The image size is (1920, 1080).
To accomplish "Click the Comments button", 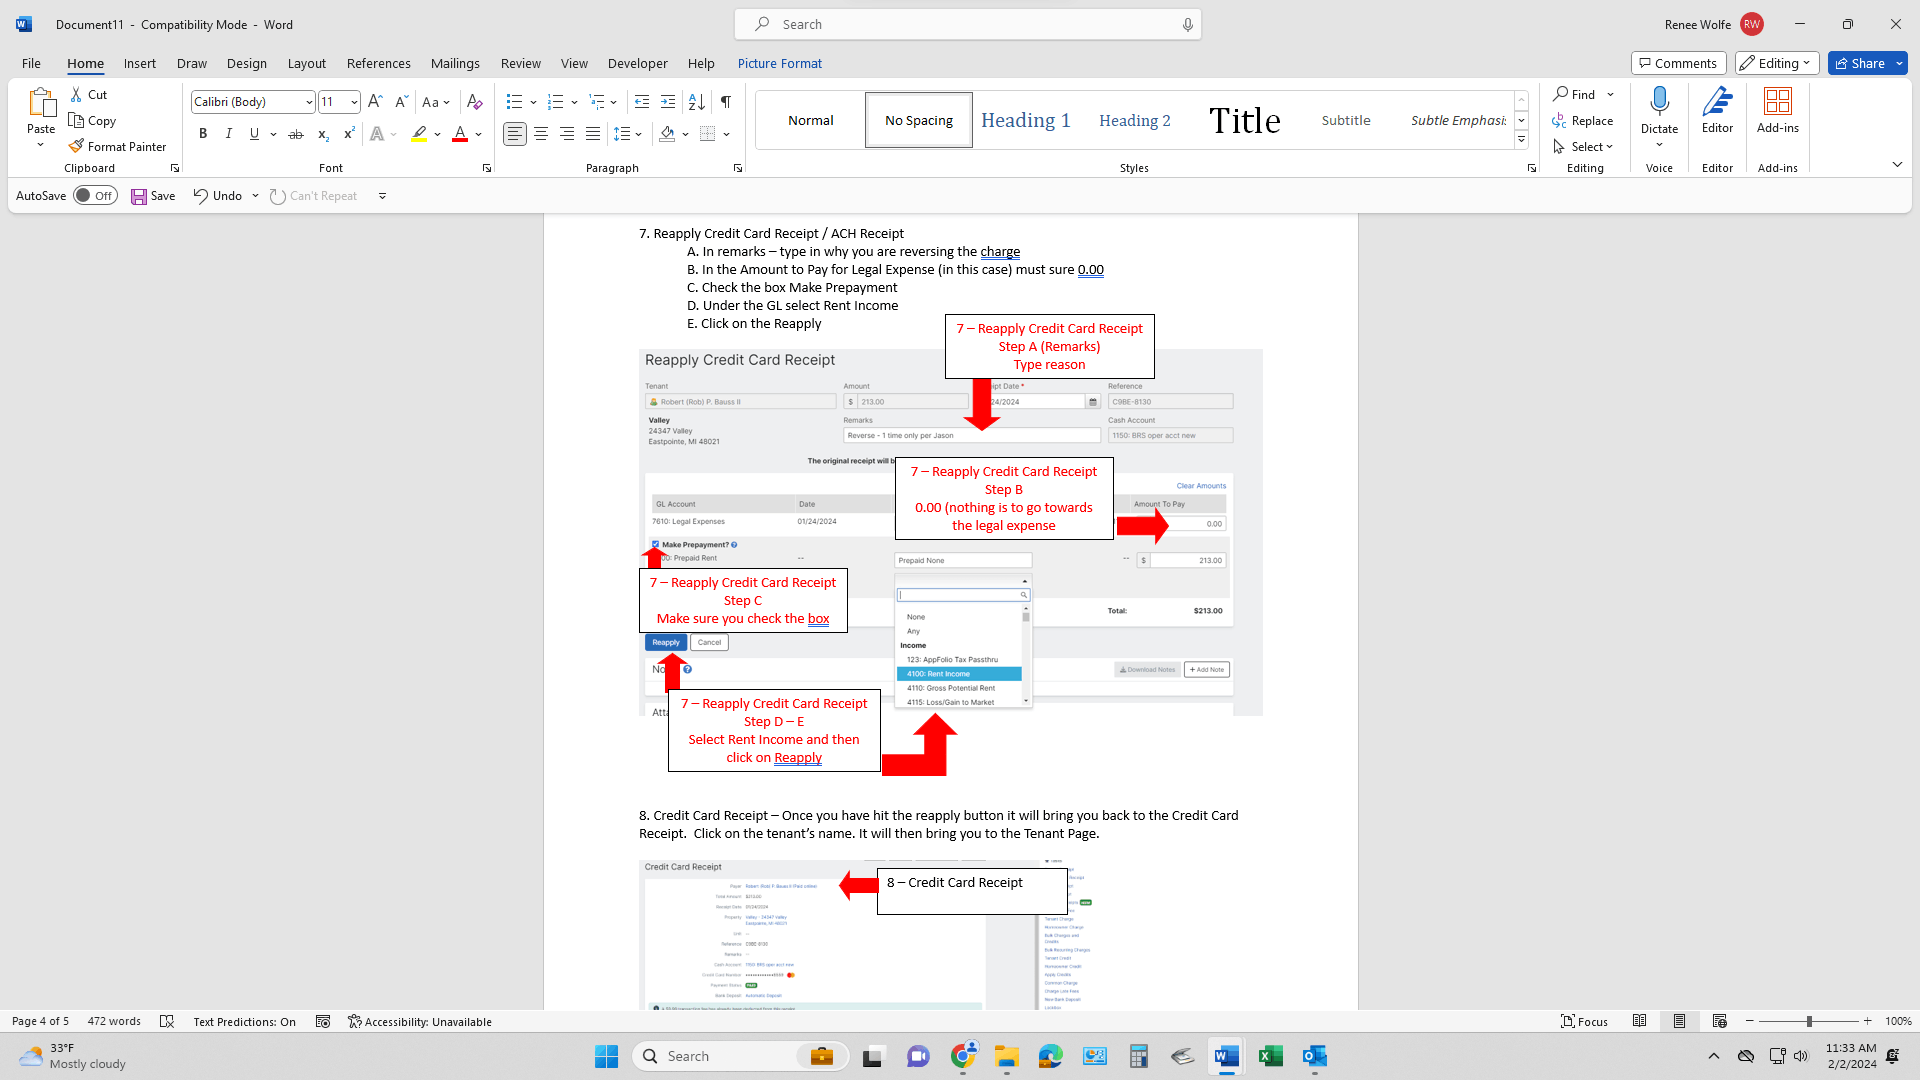I will pos(1678,63).
